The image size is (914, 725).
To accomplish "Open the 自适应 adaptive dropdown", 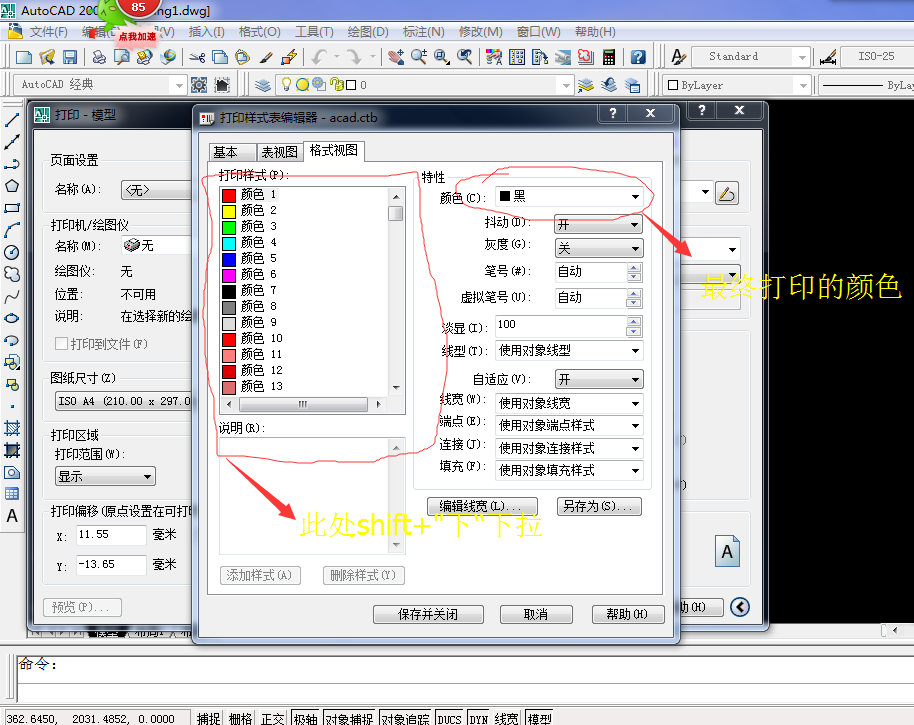I will tap(598, 379).
